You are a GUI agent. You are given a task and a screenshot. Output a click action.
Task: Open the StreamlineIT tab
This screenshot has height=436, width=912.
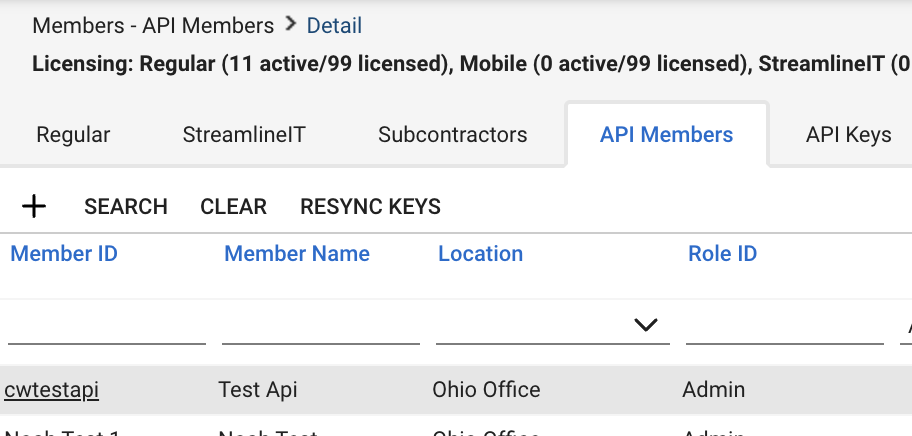tap(244, 134)
